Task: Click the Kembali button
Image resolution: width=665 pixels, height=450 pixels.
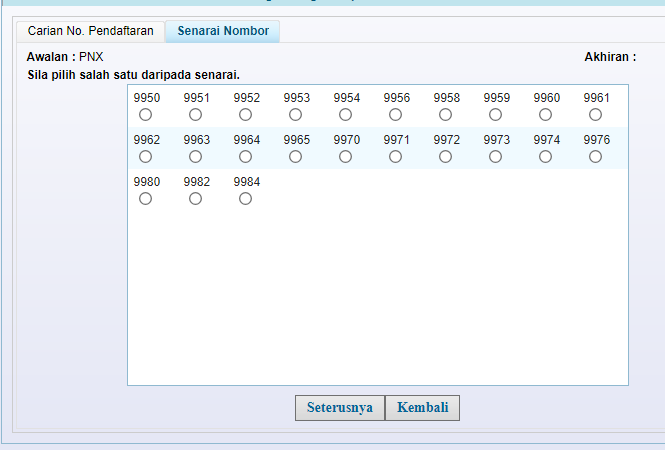Action: pyautogui.click(x=422, y=408)
